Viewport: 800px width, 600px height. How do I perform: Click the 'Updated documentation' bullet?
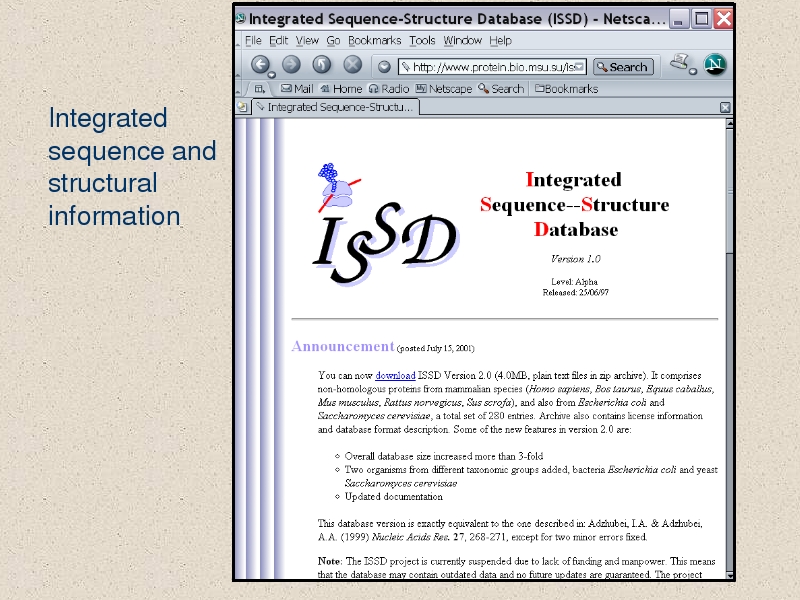393,496
